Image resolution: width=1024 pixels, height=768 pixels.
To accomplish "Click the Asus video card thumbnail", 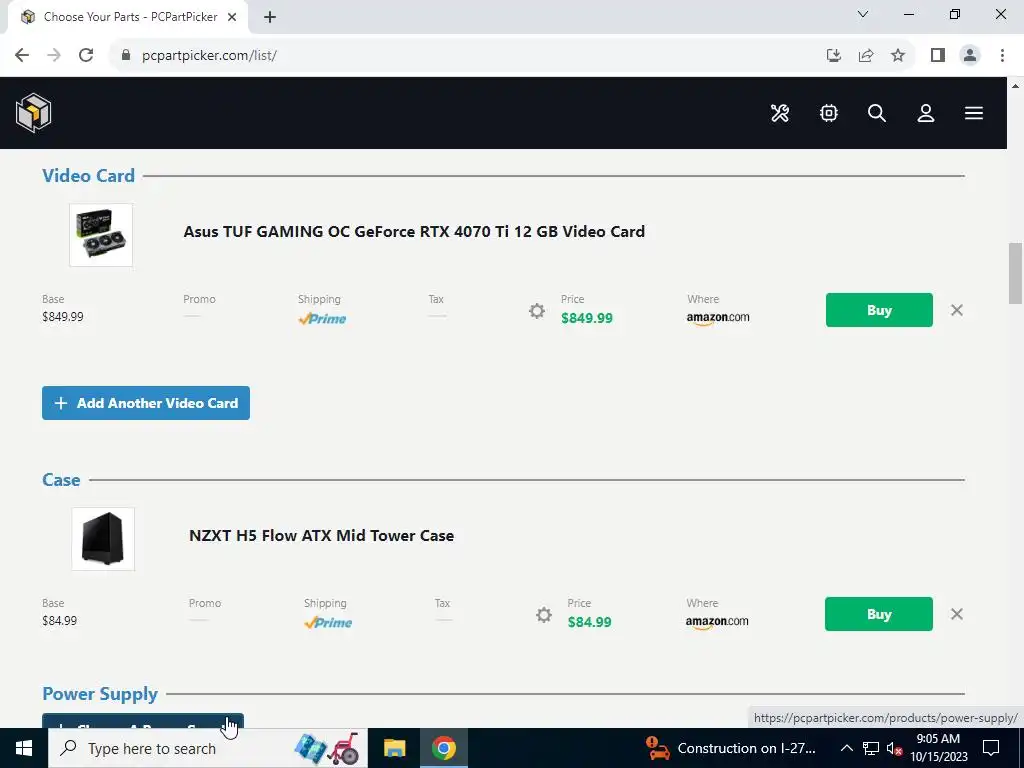I will click(101, 235).
